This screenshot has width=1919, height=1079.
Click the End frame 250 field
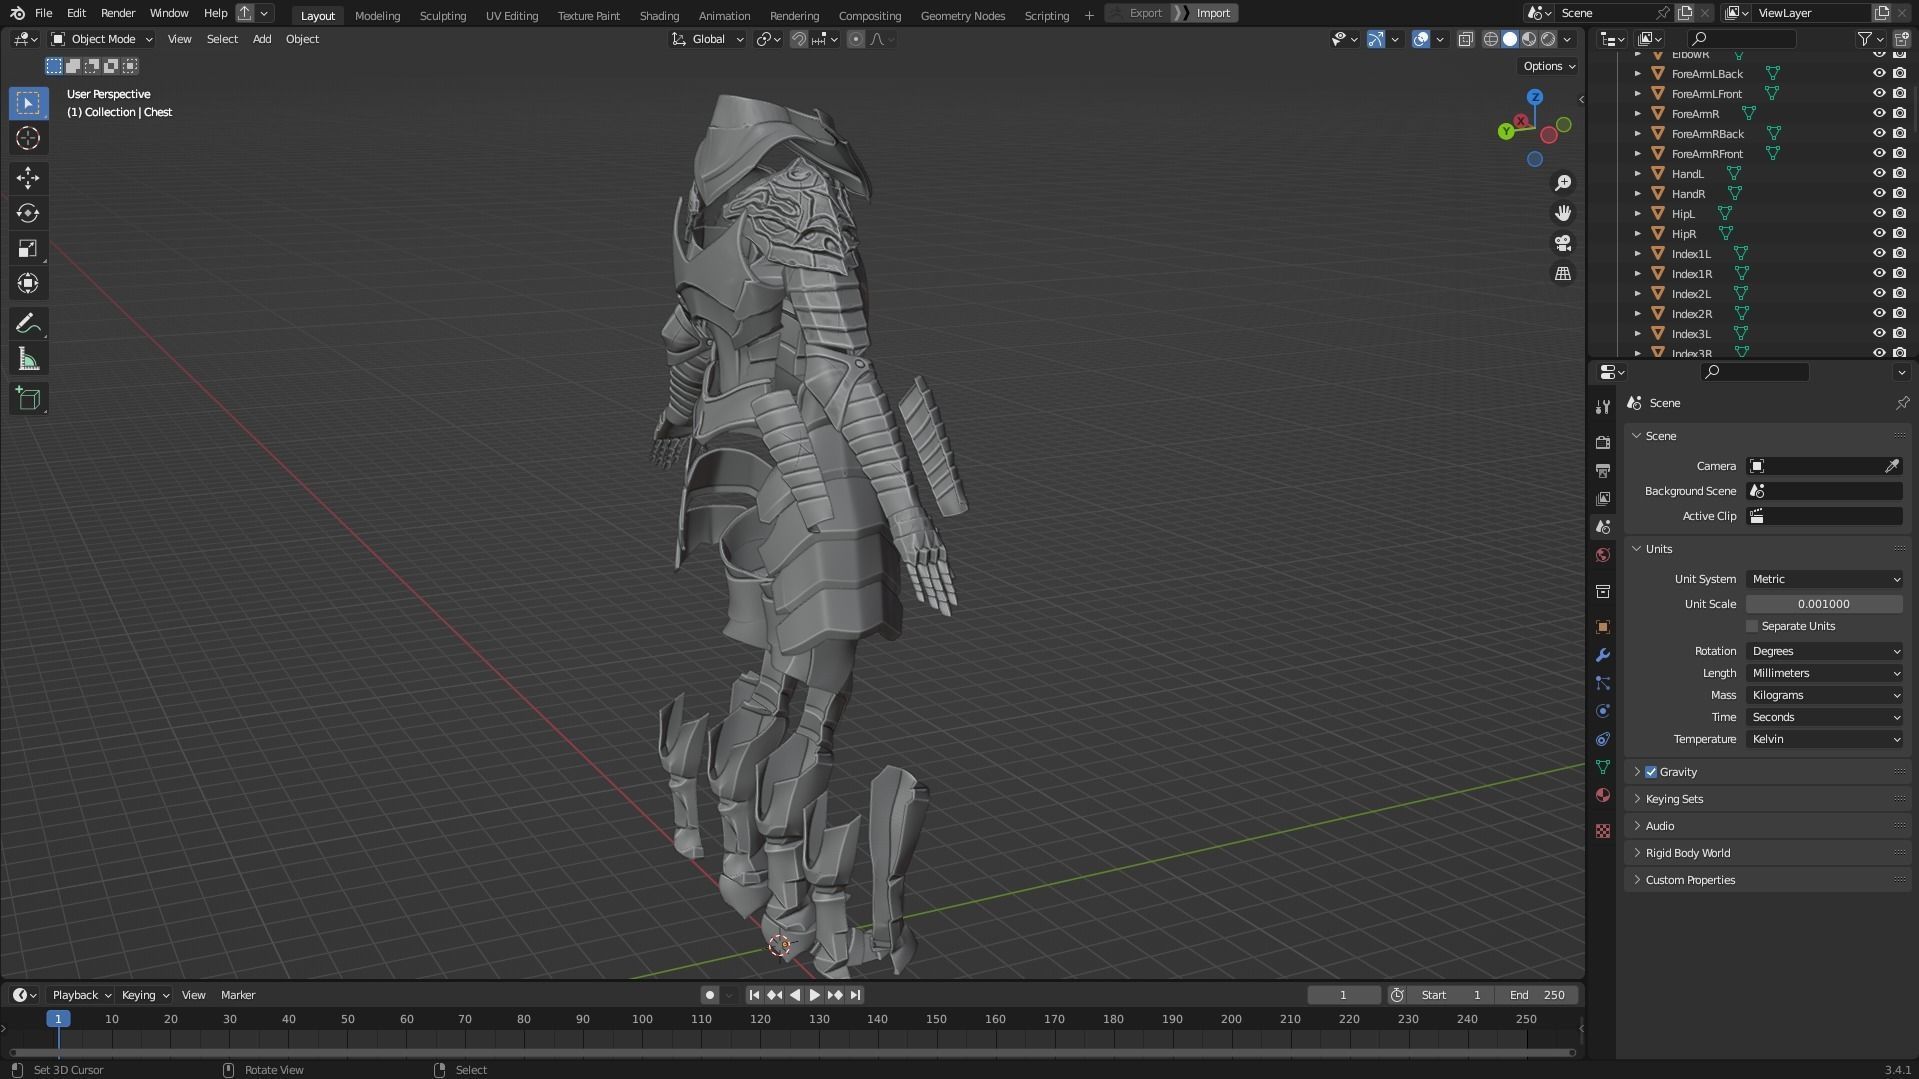pos(1537,995)
